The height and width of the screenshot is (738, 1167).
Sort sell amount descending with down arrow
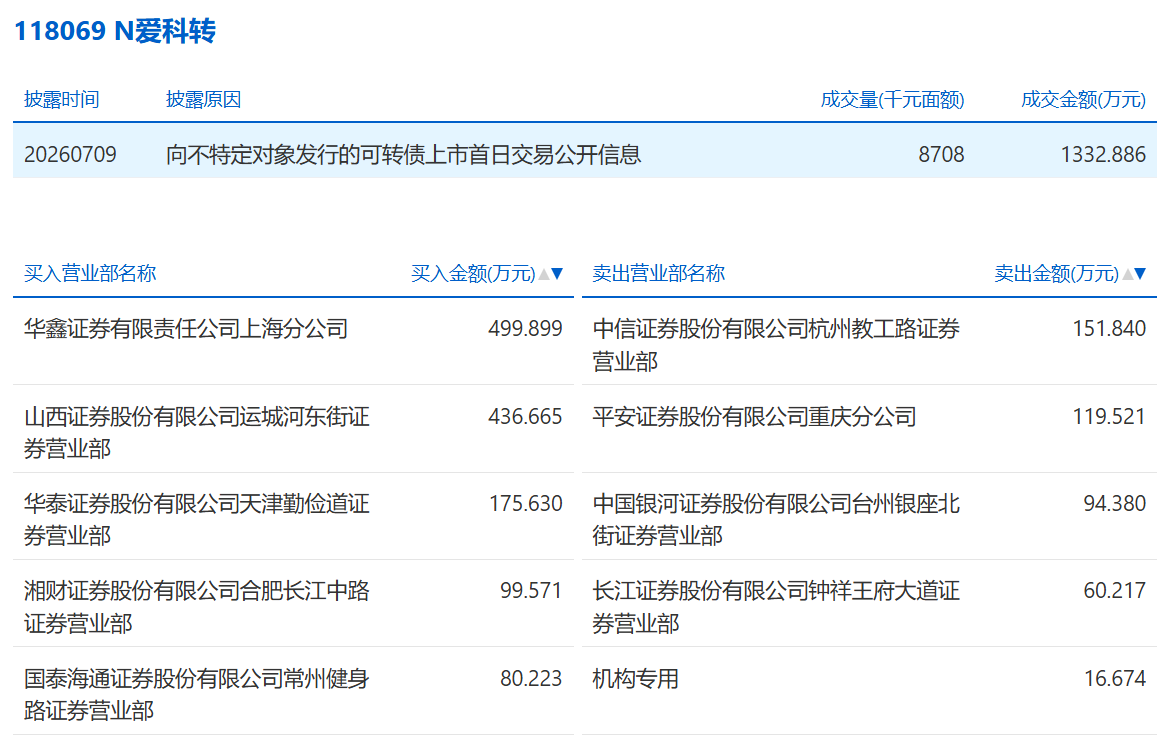[1140, 274]
